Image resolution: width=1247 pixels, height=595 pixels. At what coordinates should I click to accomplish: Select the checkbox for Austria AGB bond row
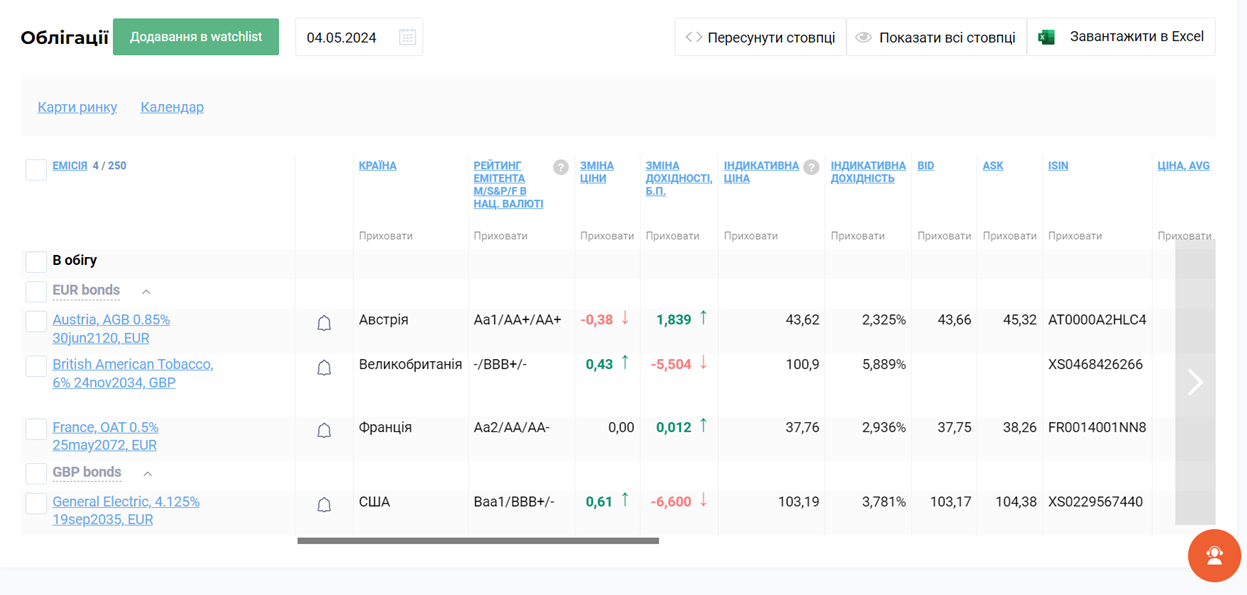(x=35, y=320)
